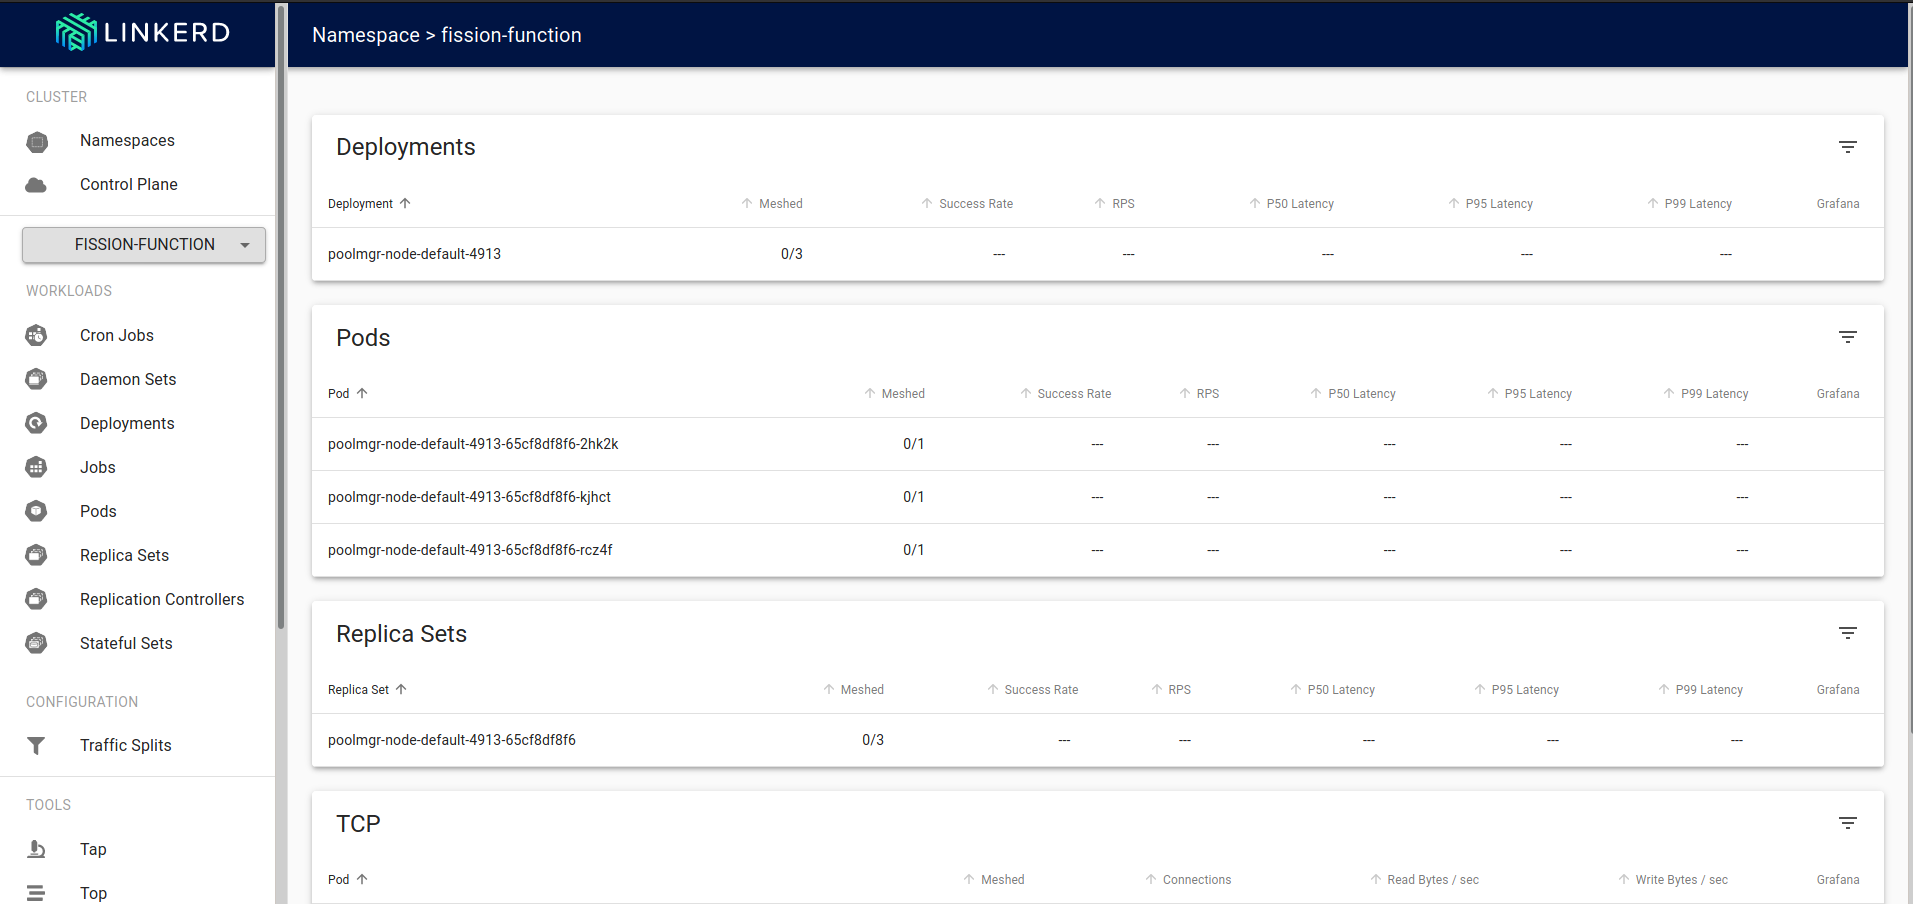Select the Cron Jobs icon
The image size is (1913, 904).
click(37, 336)
